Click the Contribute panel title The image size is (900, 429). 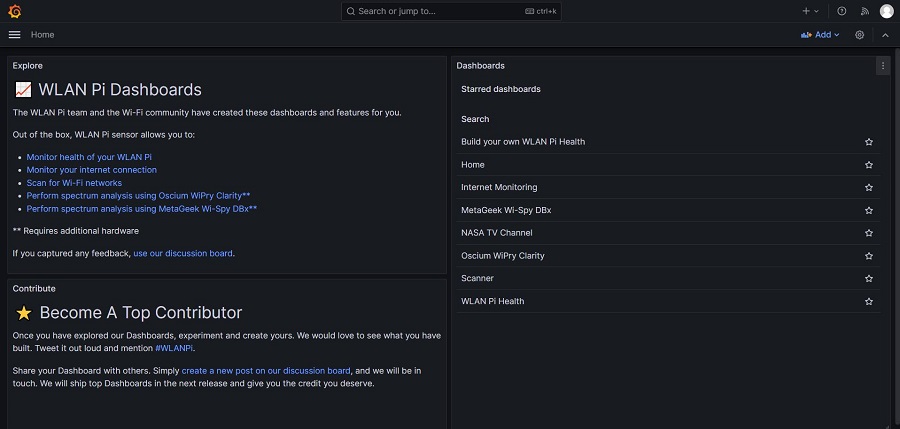34,289
